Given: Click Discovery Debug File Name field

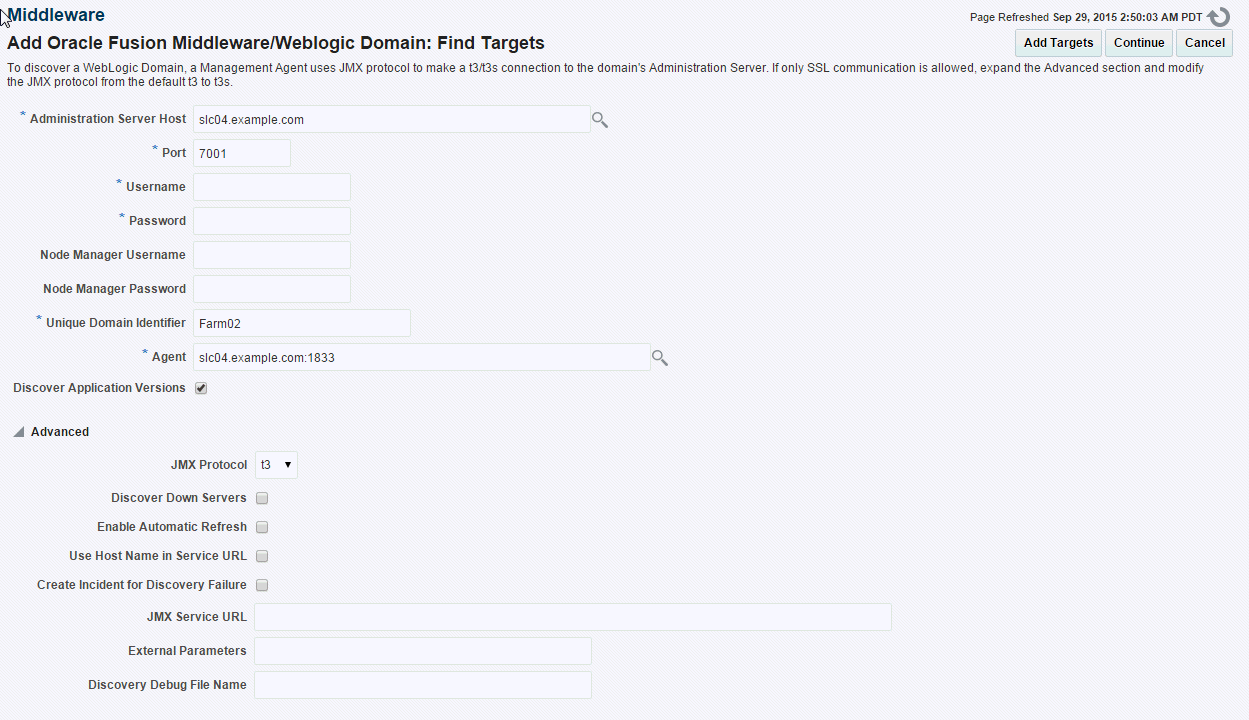Looking at the screenshot, I should (423, 685).
